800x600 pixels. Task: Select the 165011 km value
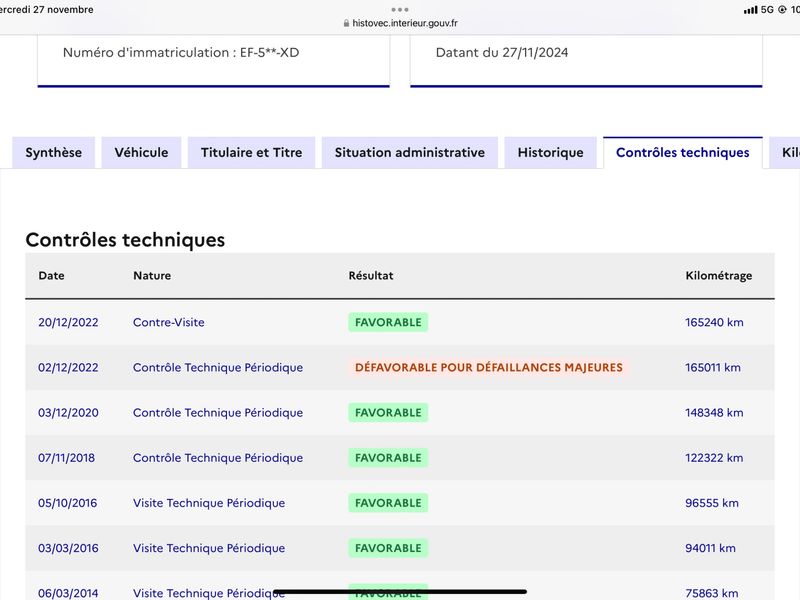pos(713,367)
